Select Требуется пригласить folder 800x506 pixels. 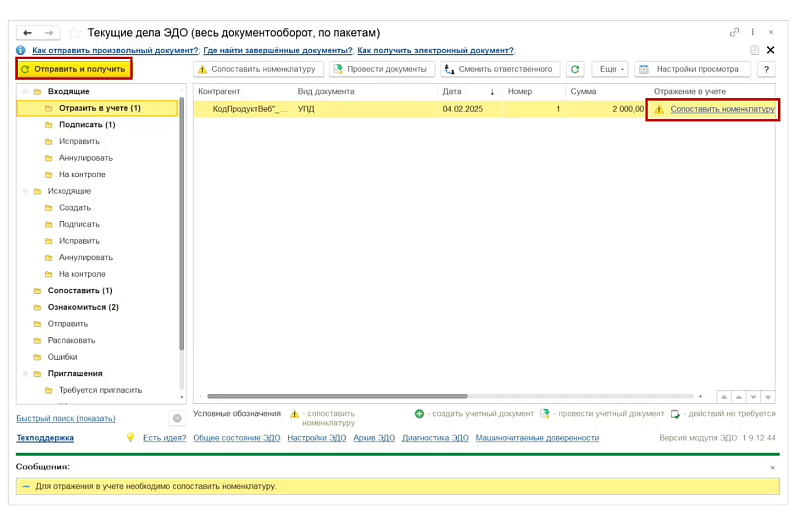100,390
